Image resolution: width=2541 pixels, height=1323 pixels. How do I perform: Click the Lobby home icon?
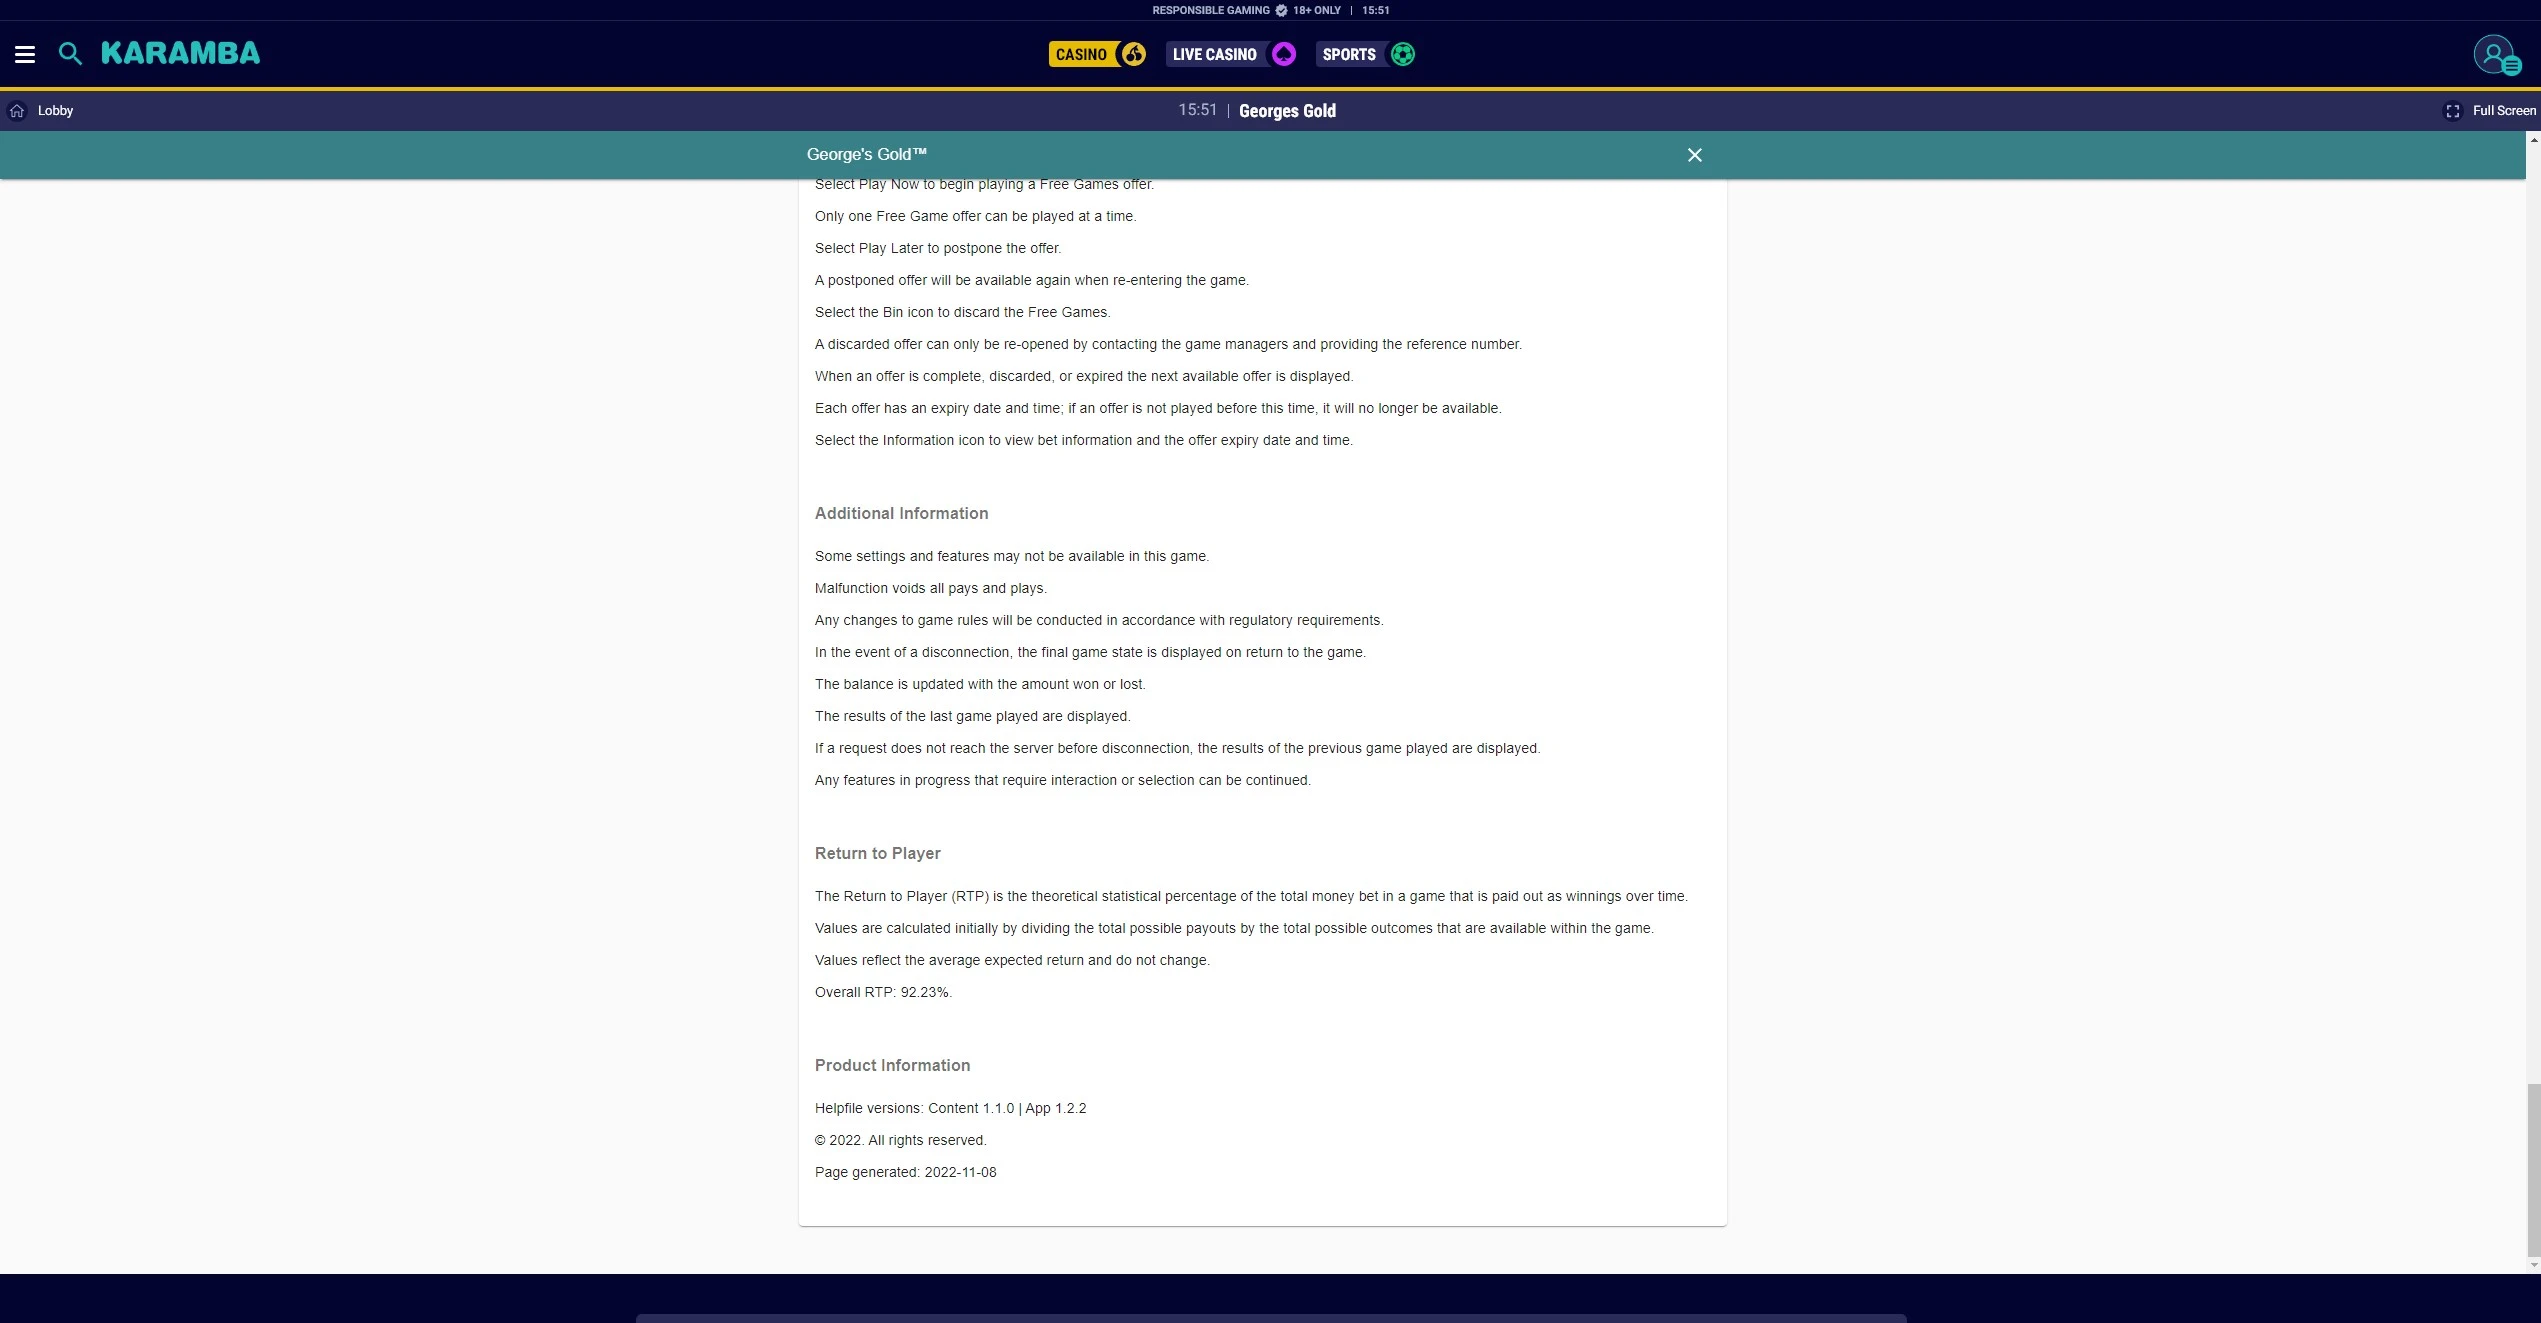17,111
